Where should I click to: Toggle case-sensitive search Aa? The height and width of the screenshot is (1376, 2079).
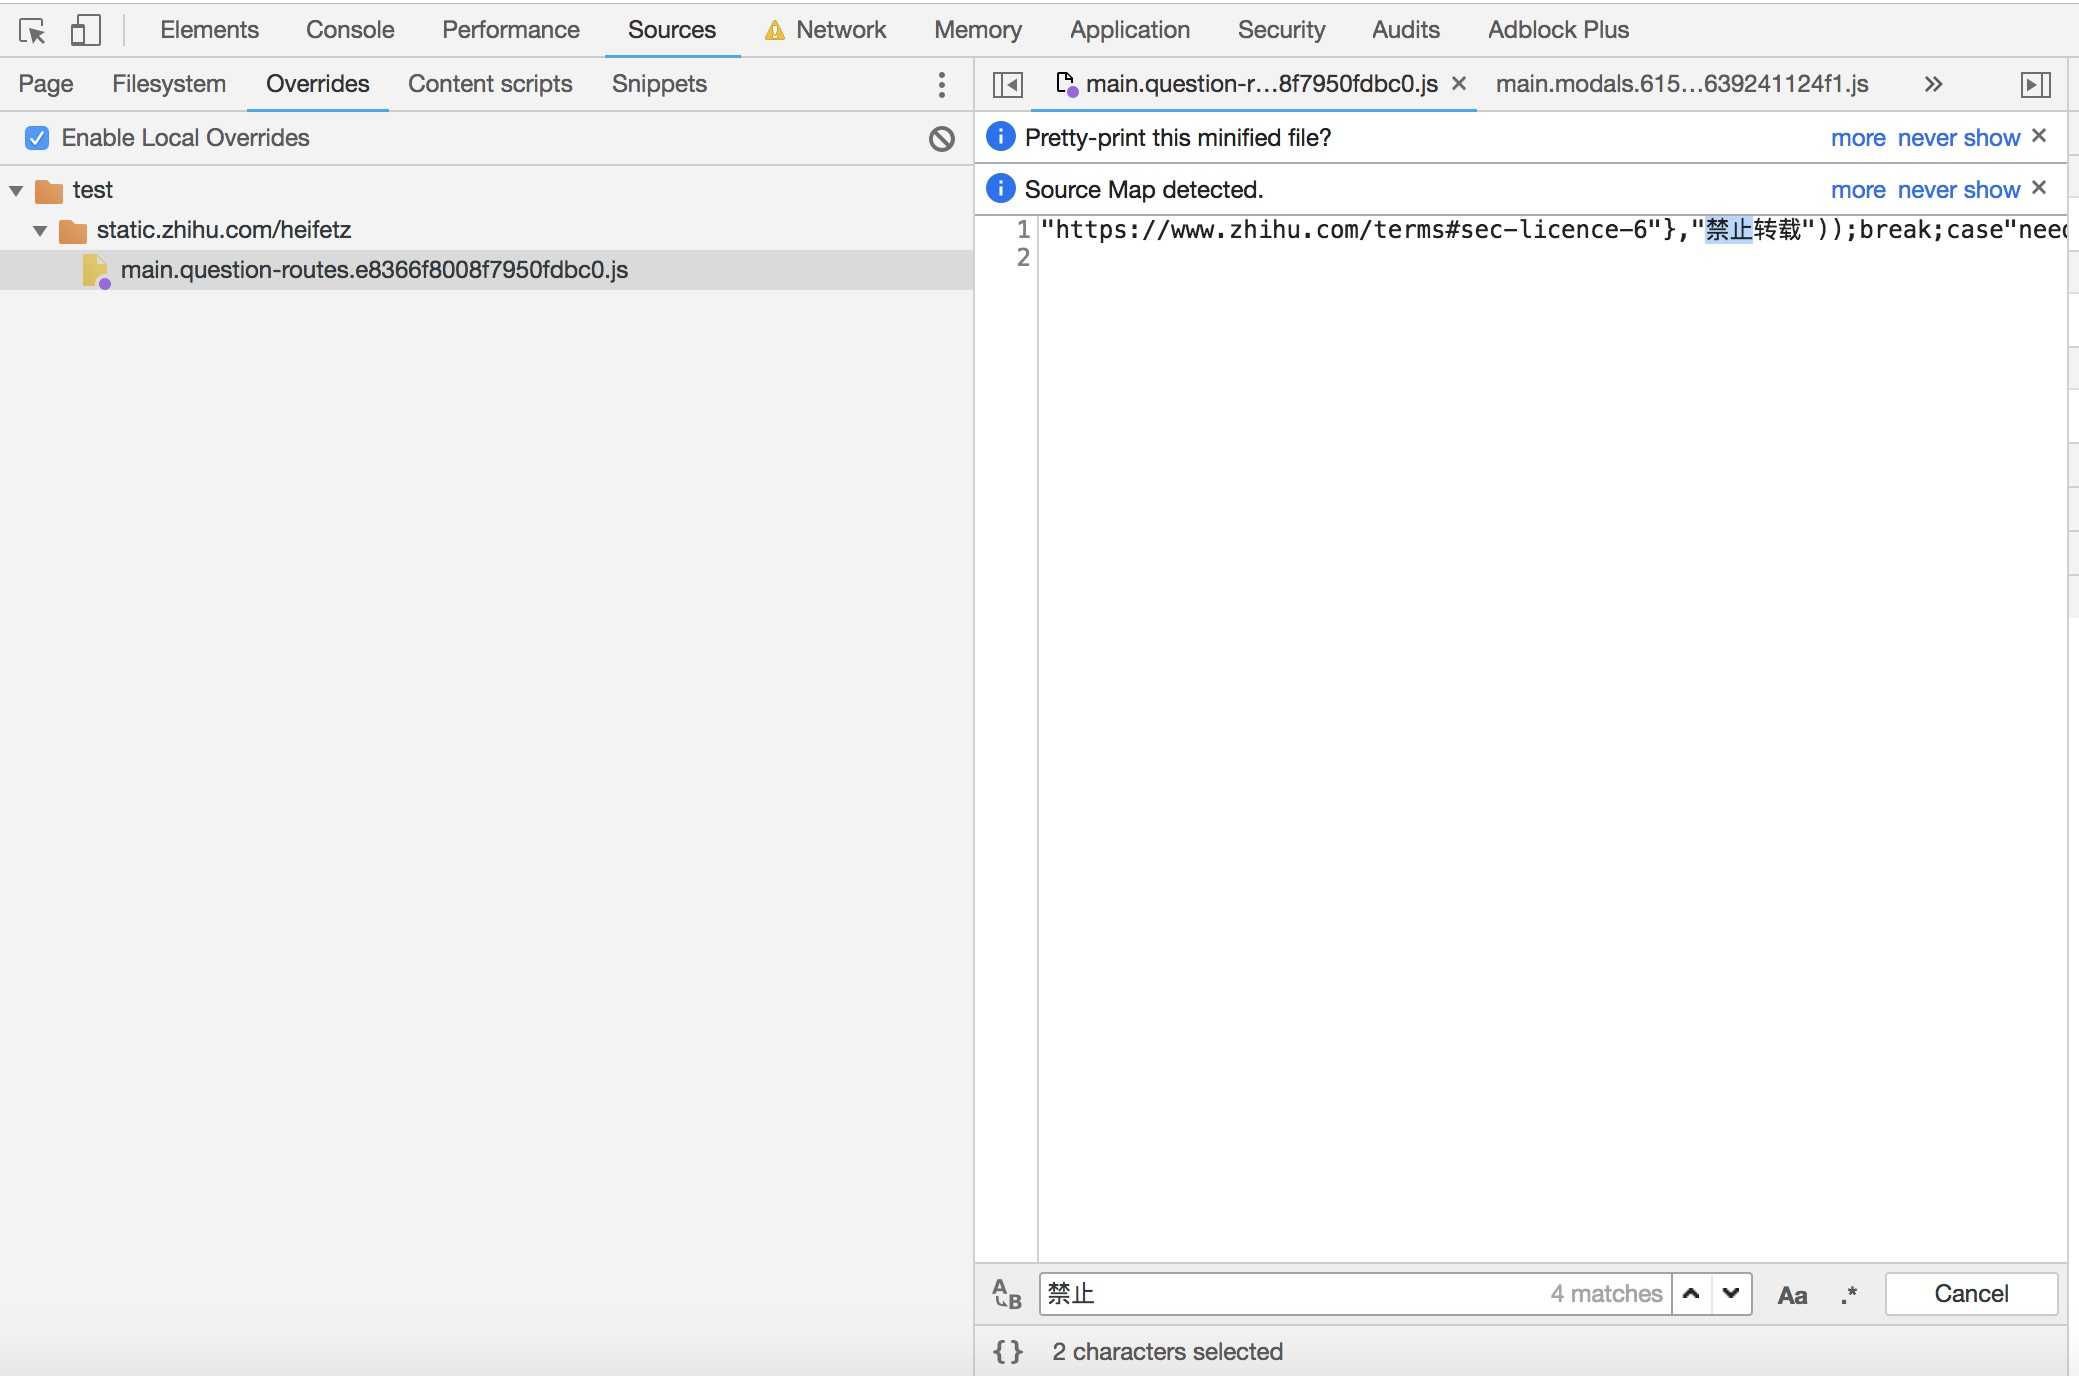pyautogui.click(x=1792, y=1295)
